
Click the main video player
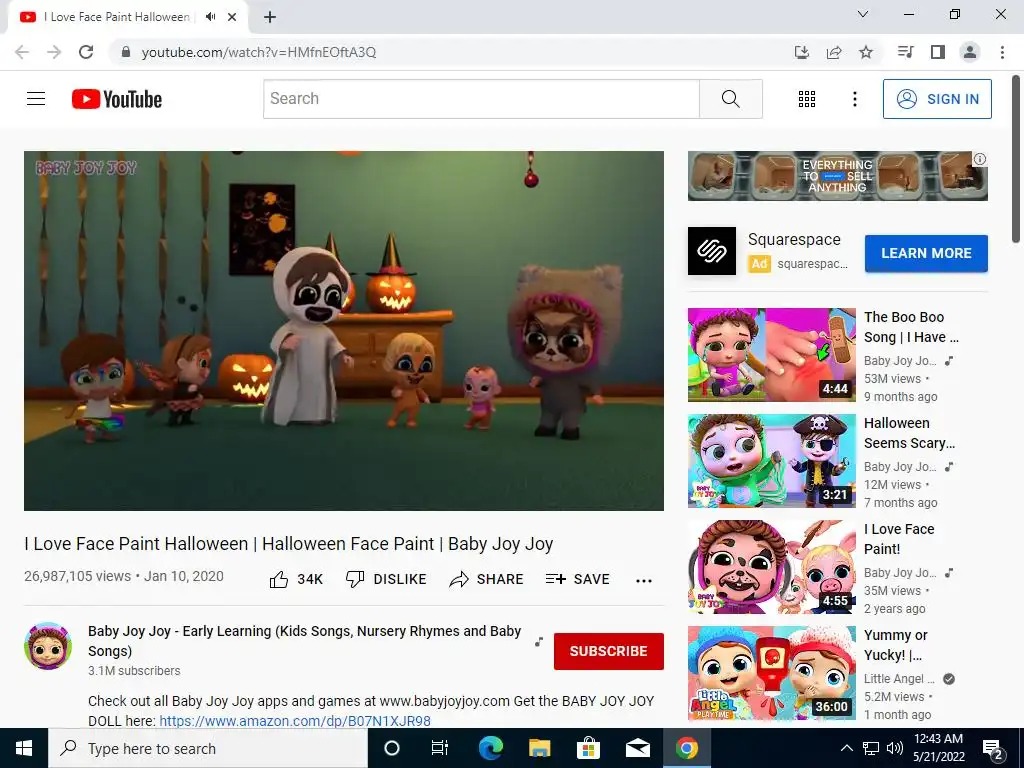pyautogui.click(x=344, y=330)
